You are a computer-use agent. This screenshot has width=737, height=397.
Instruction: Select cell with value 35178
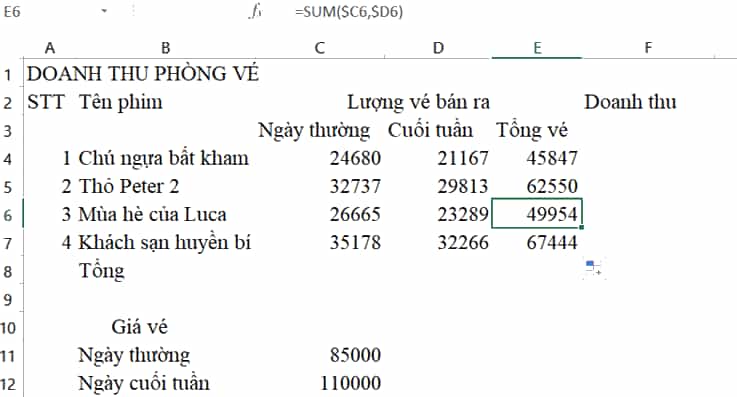355,243
